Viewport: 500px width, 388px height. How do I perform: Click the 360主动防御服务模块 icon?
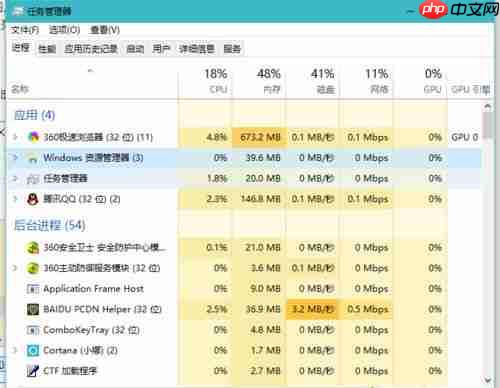pyautogui.click(x=33, y=268)
